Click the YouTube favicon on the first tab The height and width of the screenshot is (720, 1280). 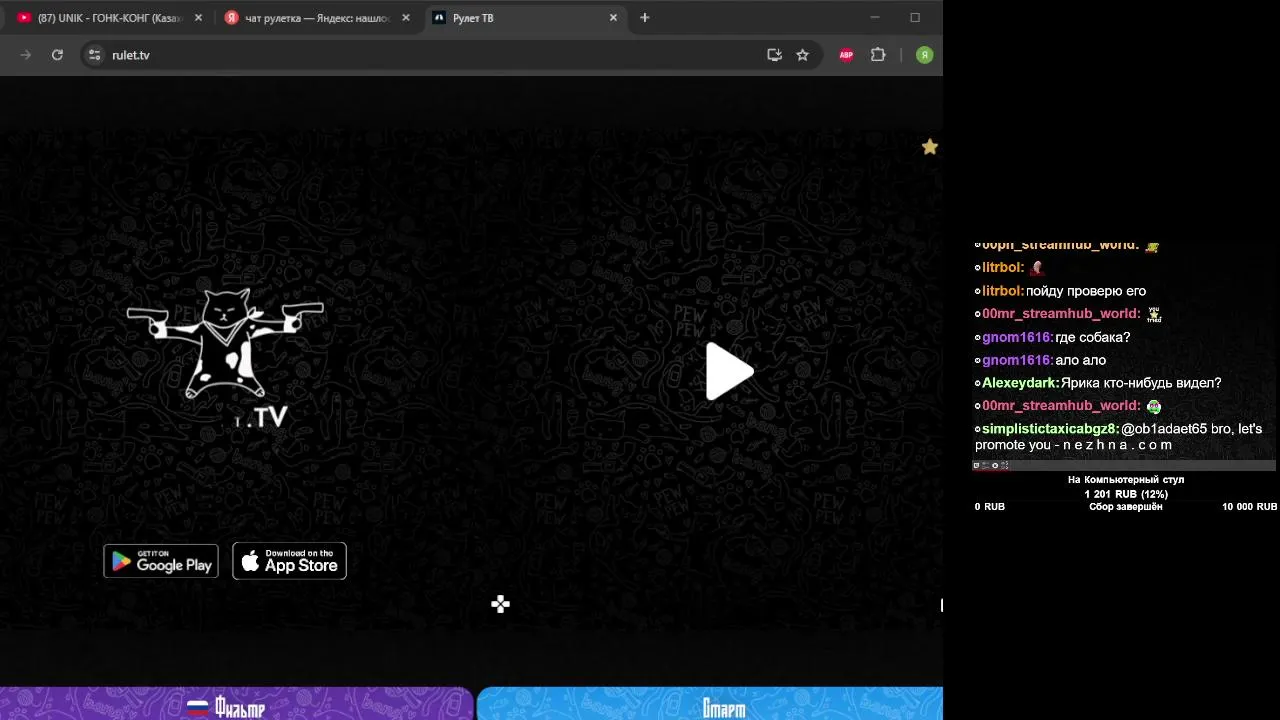tap(24, 18)
